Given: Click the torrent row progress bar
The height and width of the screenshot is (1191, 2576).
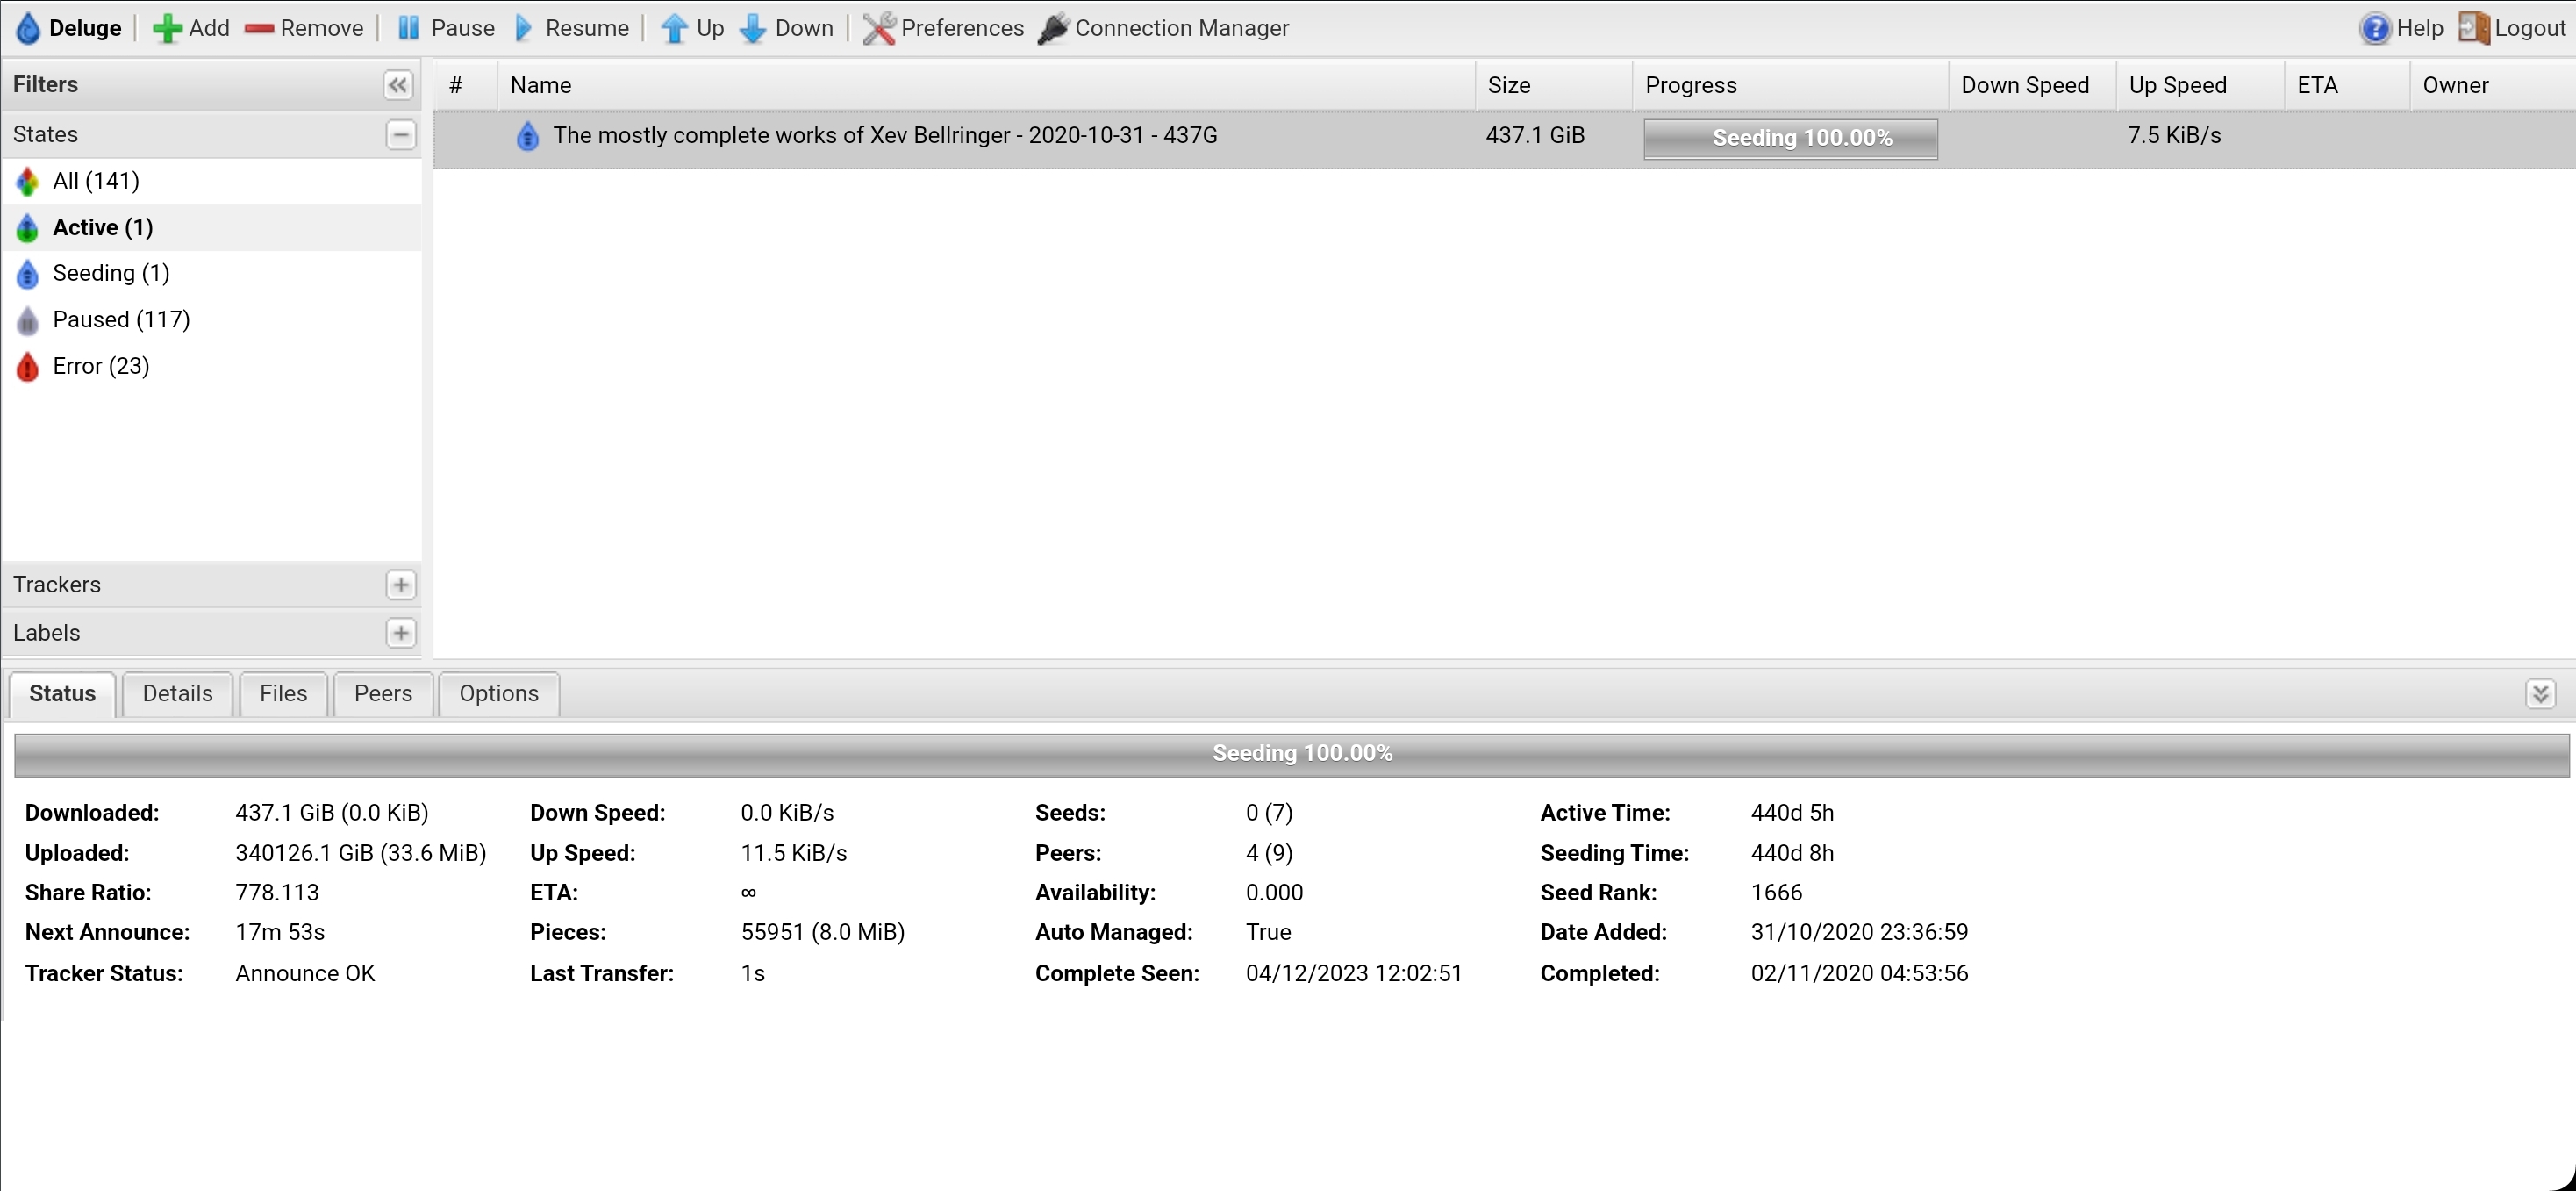Looking at the screenshot, I should [x=1790, y=138].
